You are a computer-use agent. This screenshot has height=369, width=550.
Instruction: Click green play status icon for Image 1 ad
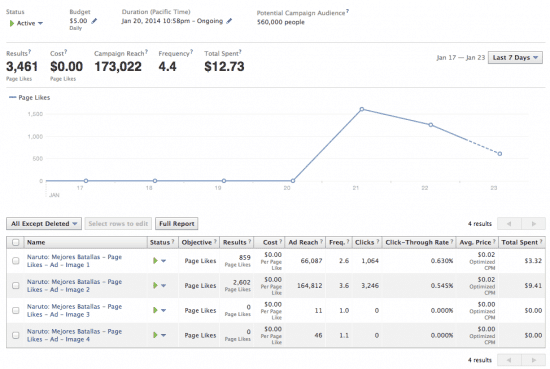point(155,261)
